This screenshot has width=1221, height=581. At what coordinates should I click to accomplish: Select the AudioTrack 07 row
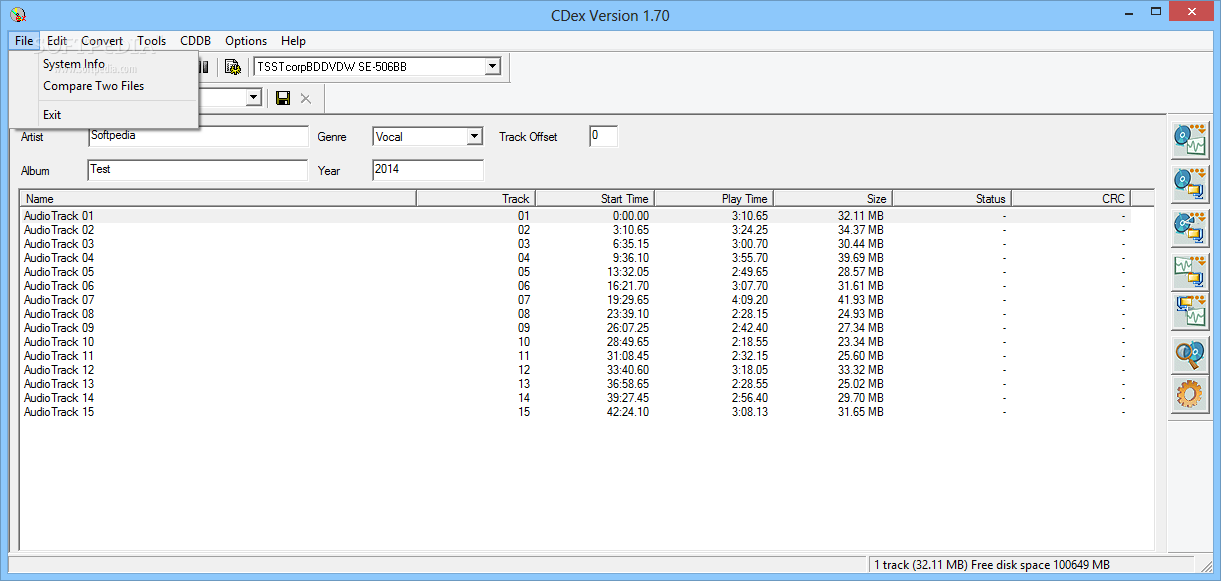586,299
